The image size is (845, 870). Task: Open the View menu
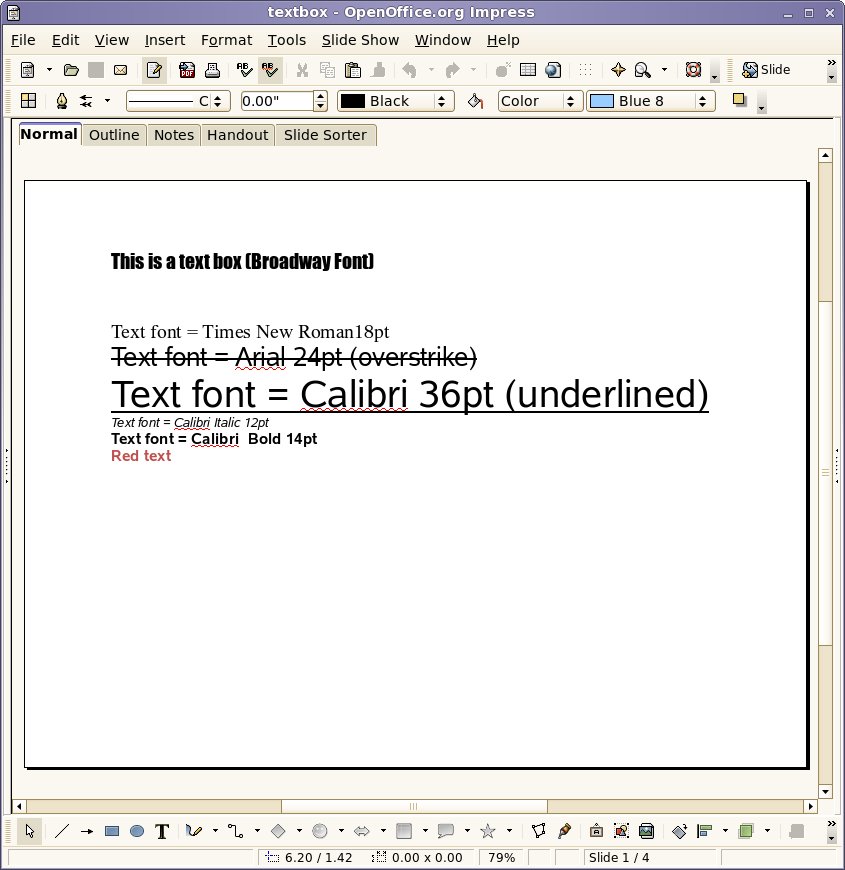112,40
